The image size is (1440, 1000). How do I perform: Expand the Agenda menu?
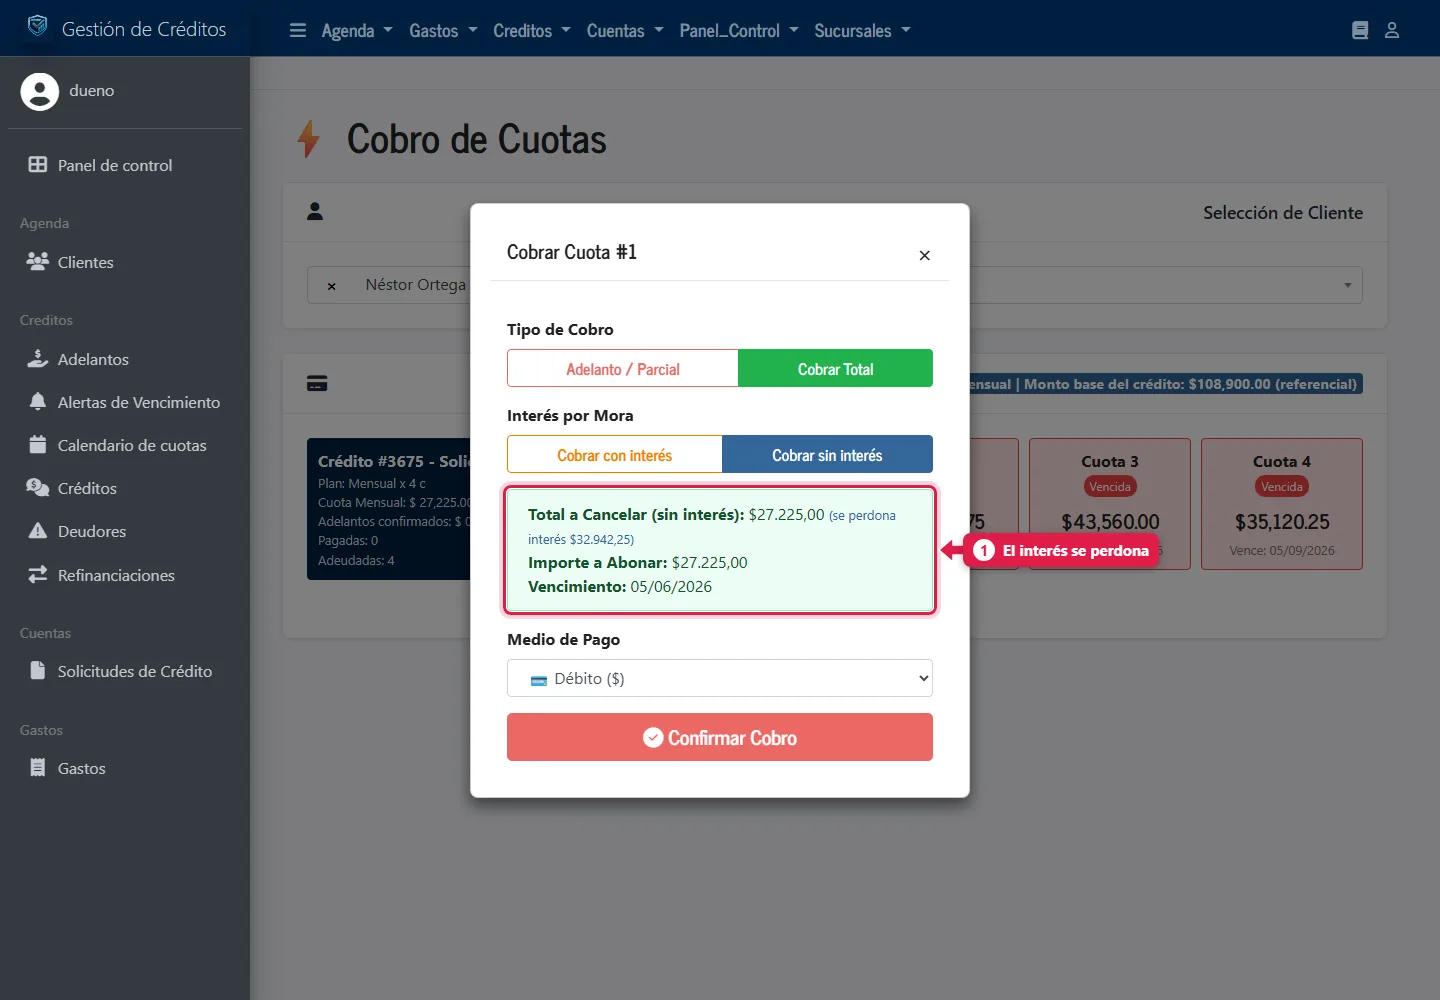pyautogui.click(x=357, y=31)
